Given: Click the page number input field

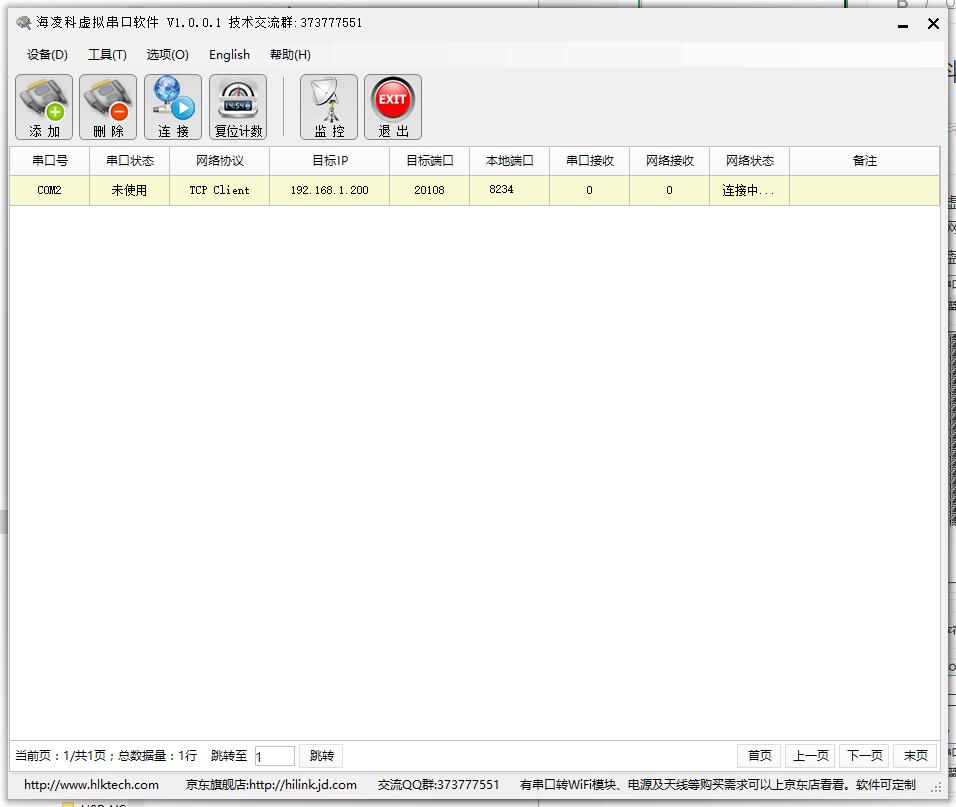Looking at the screenshot, I should [275, 757].
